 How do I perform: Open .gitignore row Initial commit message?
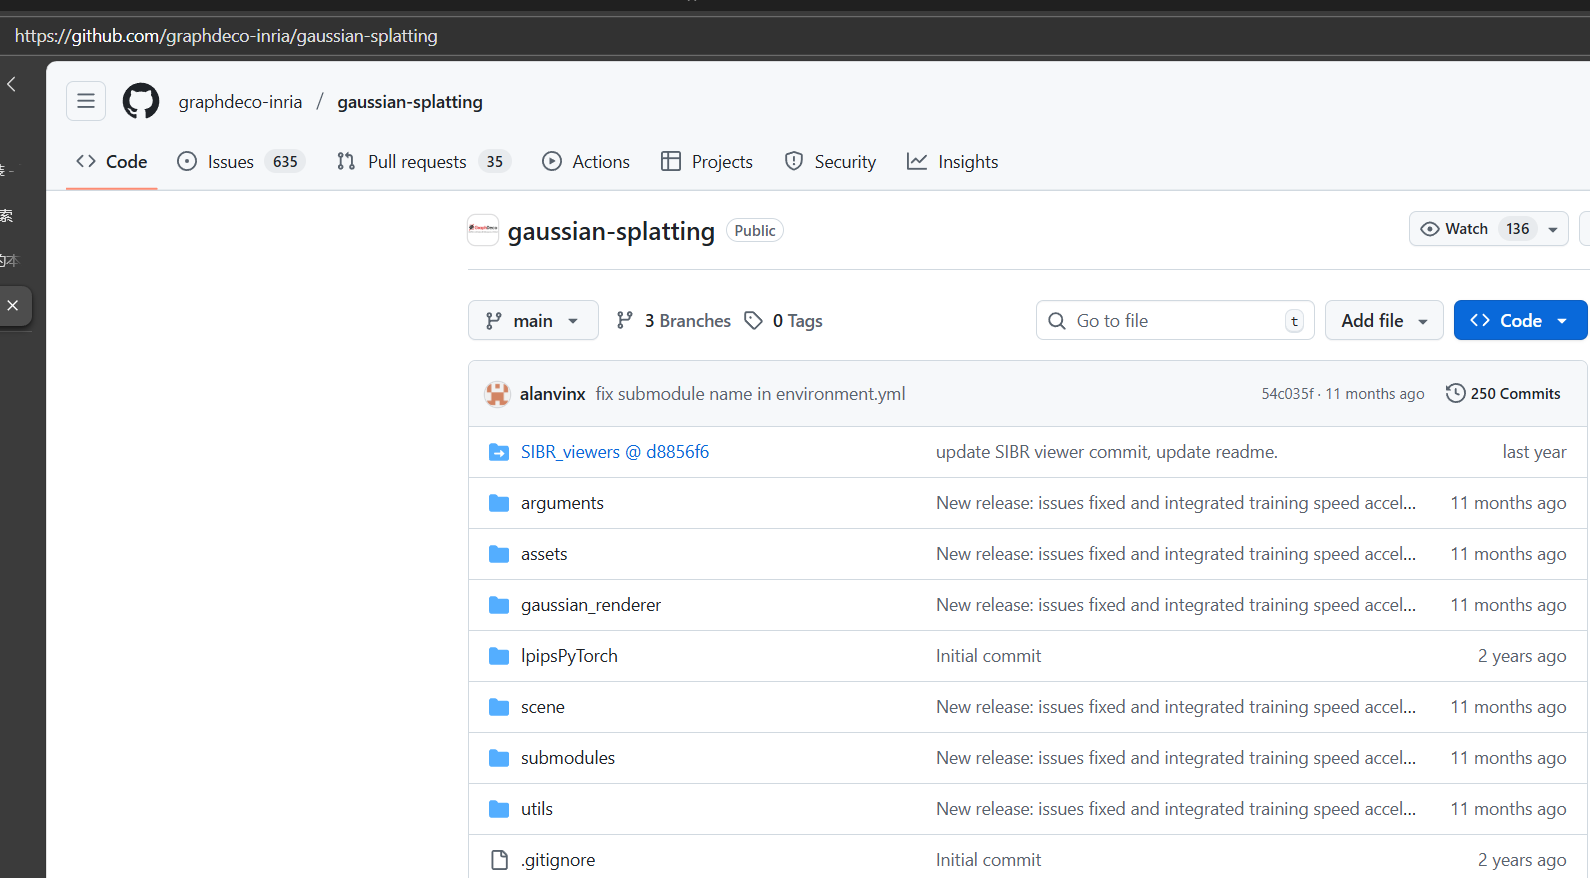coord(988,860)
